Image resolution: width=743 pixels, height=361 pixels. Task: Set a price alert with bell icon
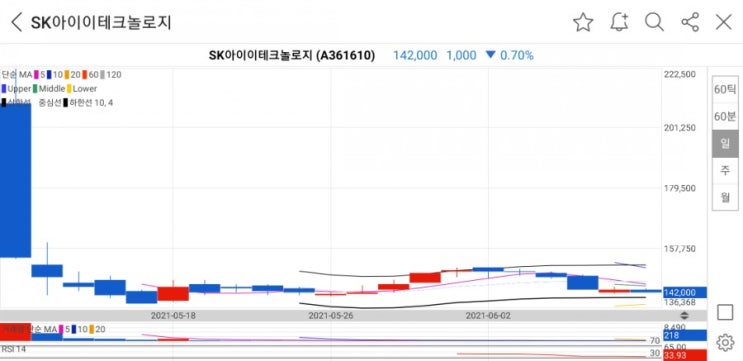[619, 22]
